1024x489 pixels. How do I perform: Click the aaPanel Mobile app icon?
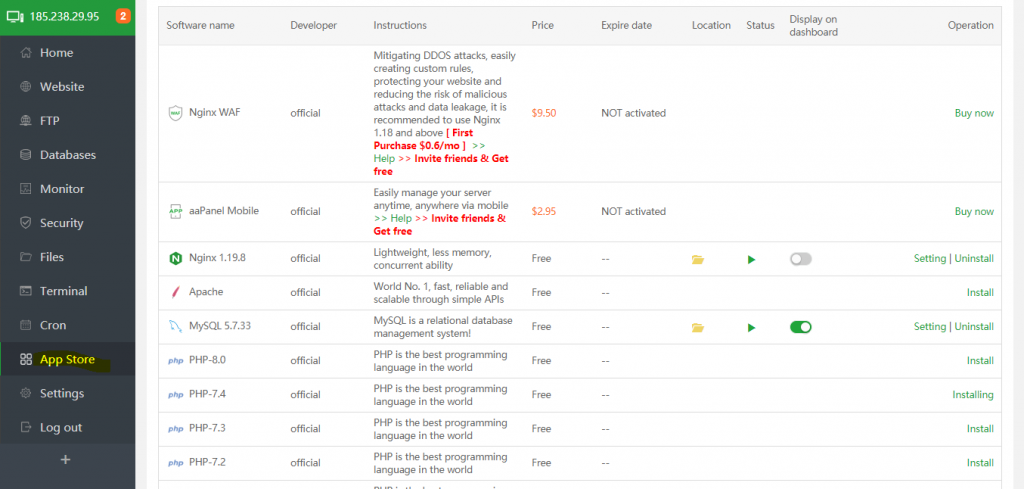(175, 211)
